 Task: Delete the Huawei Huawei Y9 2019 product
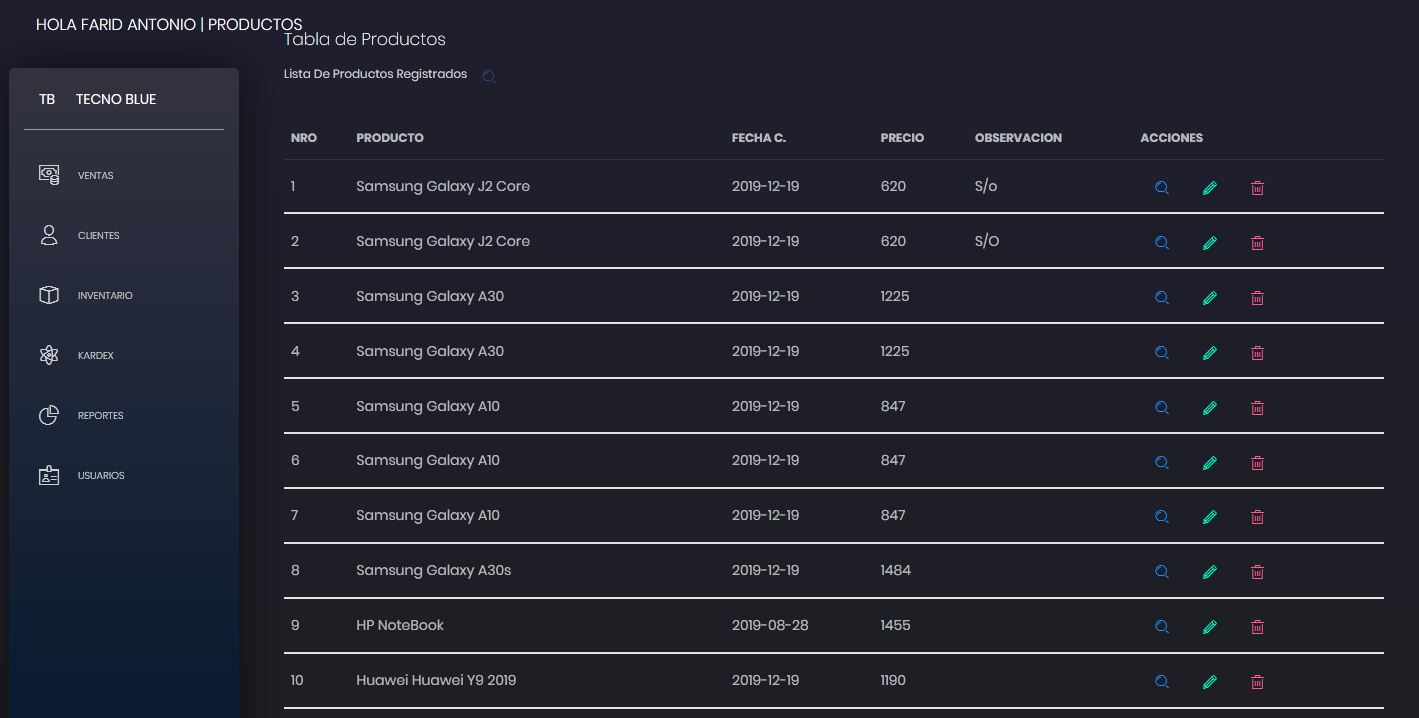click(x=1258, y=682)
